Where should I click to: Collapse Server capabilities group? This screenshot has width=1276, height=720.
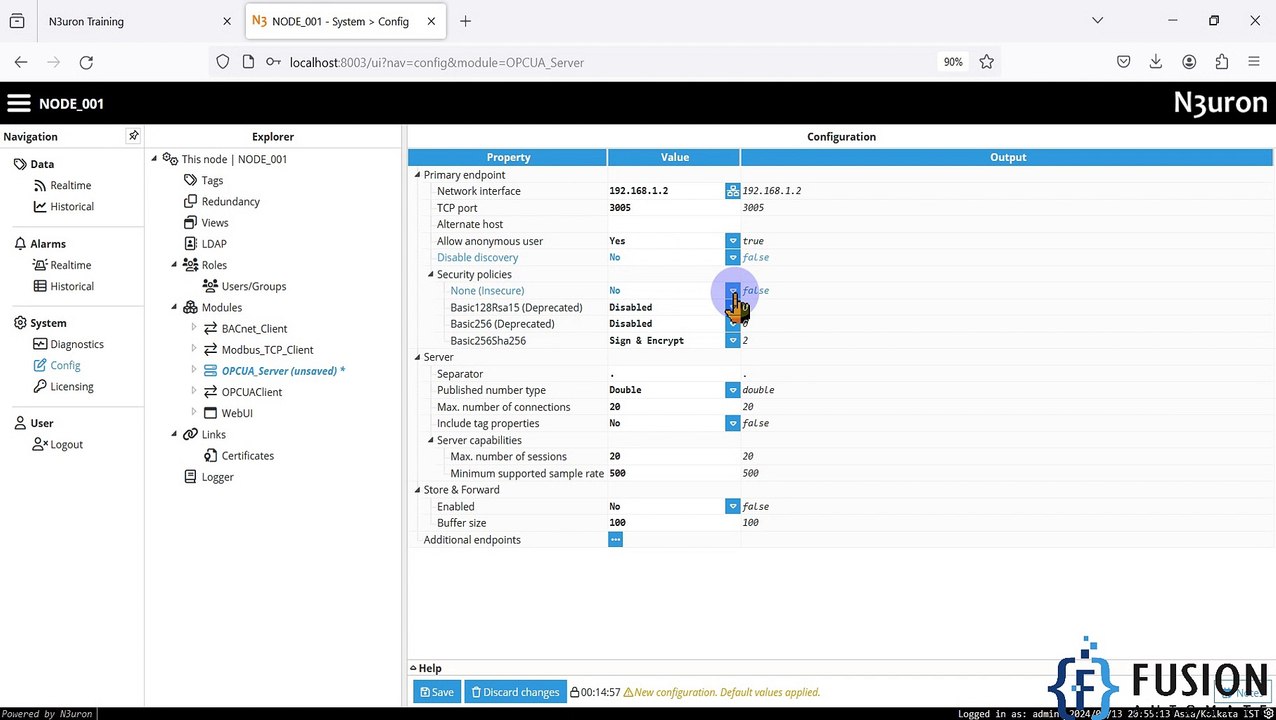(x=431, y=440)
